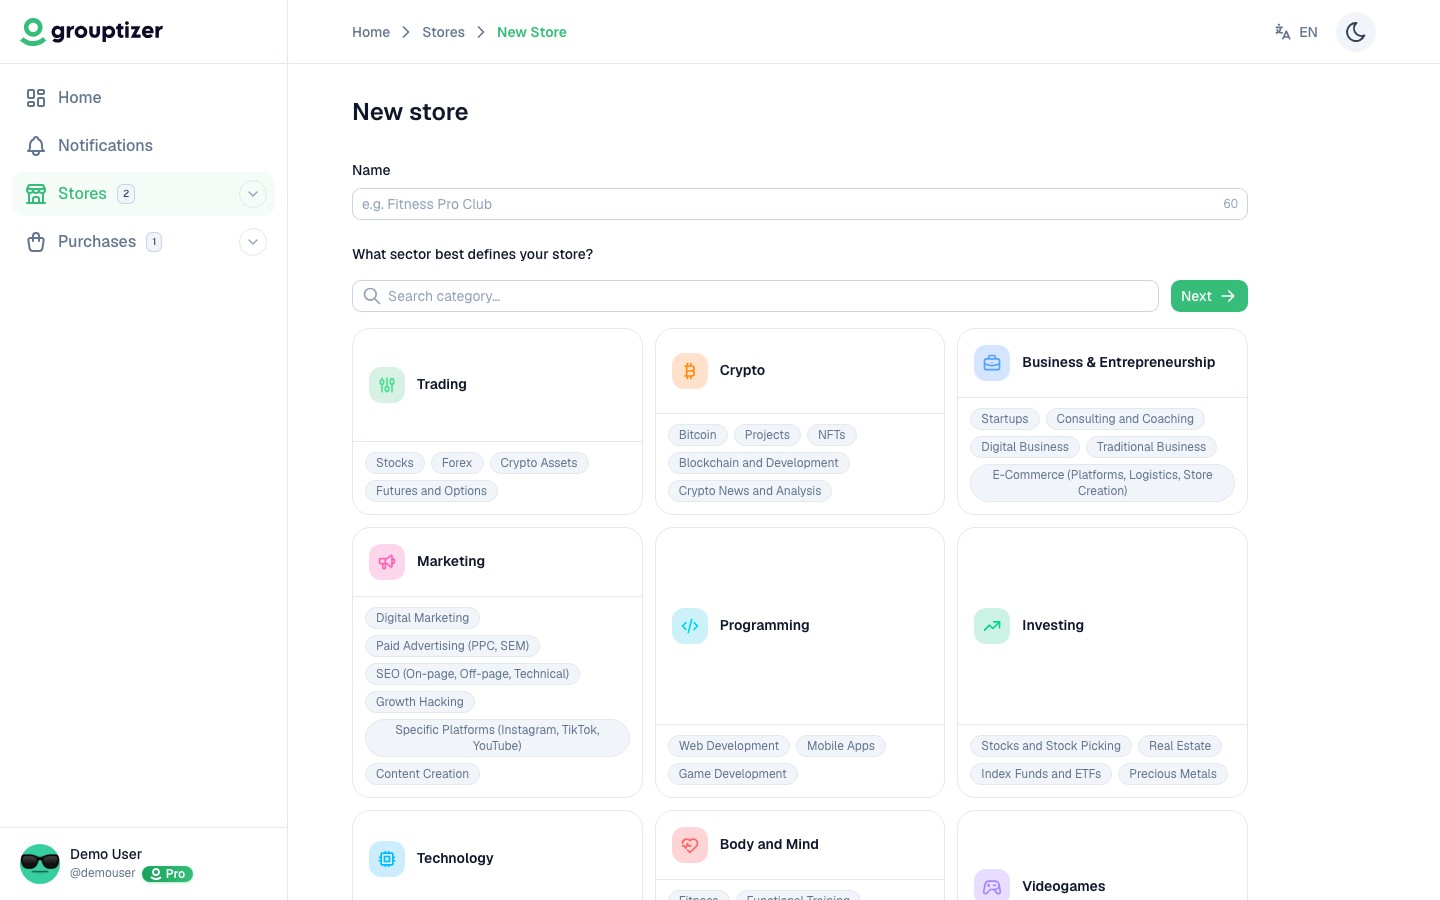The image size is (1440, 900).
Task: Open the EN language selector
Action: tap(1296, 32)
